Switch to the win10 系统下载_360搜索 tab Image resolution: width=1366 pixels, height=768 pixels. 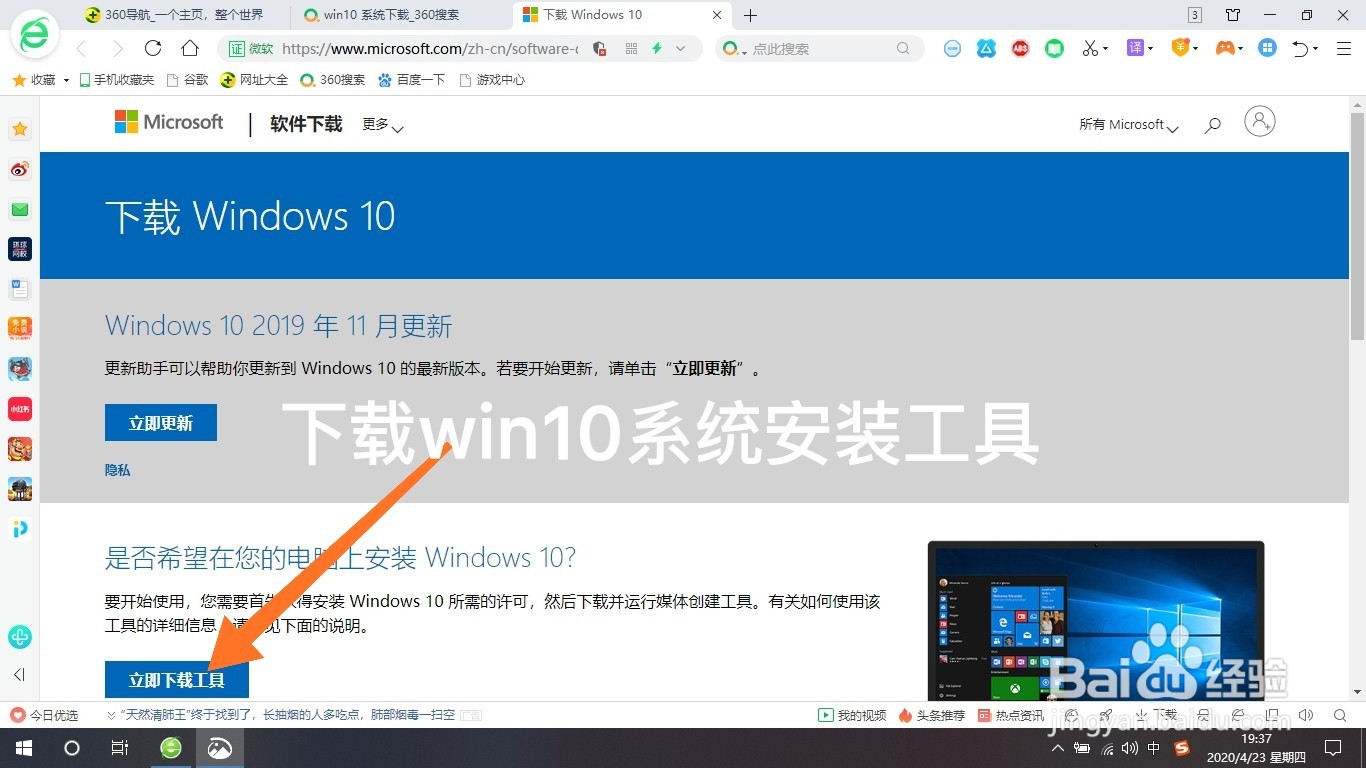(402, 15)
